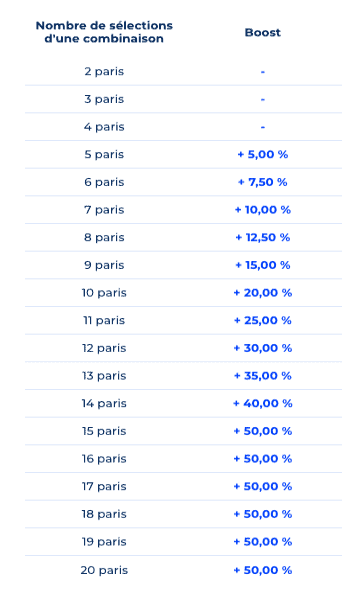Click the + 25,00 % boost value
Screen dimensions: 361x606
[x=262, y=320]
